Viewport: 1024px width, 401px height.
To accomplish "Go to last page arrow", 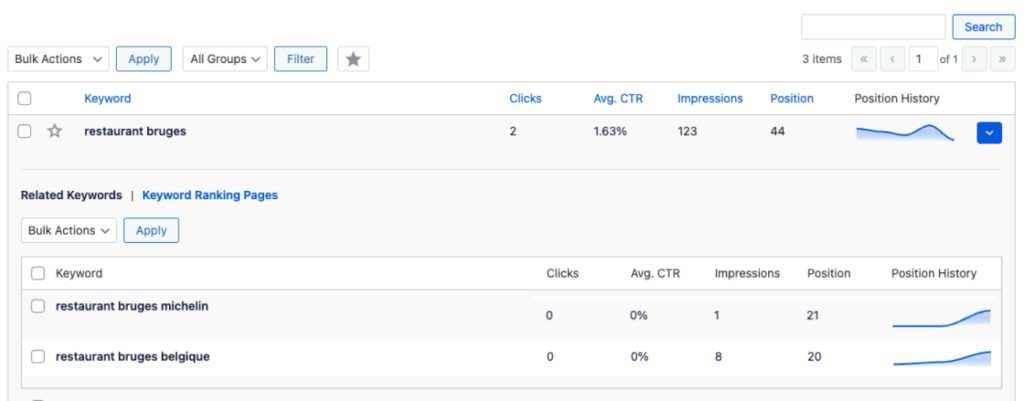I will (1002, 59).
